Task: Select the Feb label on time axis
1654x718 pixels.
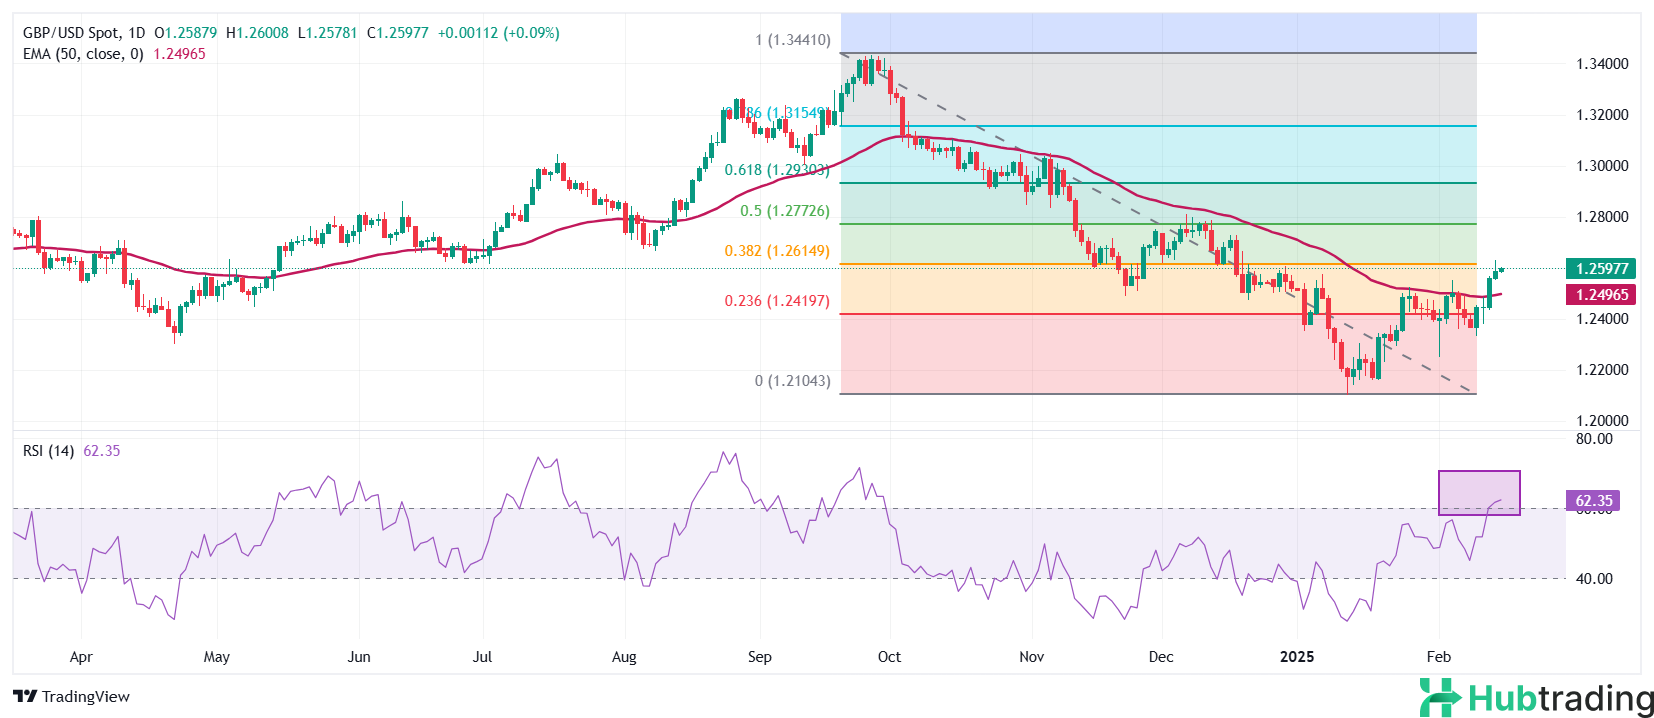Action: (x=1438, y=657)
